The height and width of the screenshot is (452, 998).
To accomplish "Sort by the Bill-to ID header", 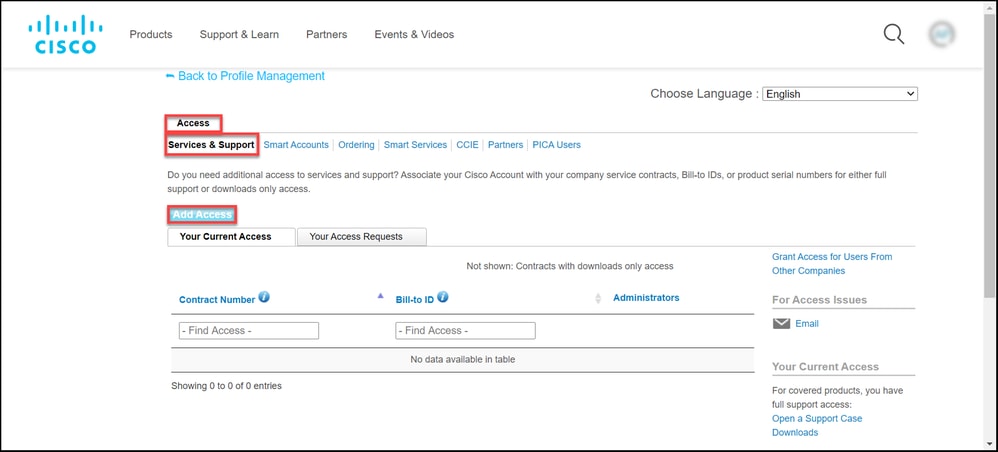I will coord(414,299).
